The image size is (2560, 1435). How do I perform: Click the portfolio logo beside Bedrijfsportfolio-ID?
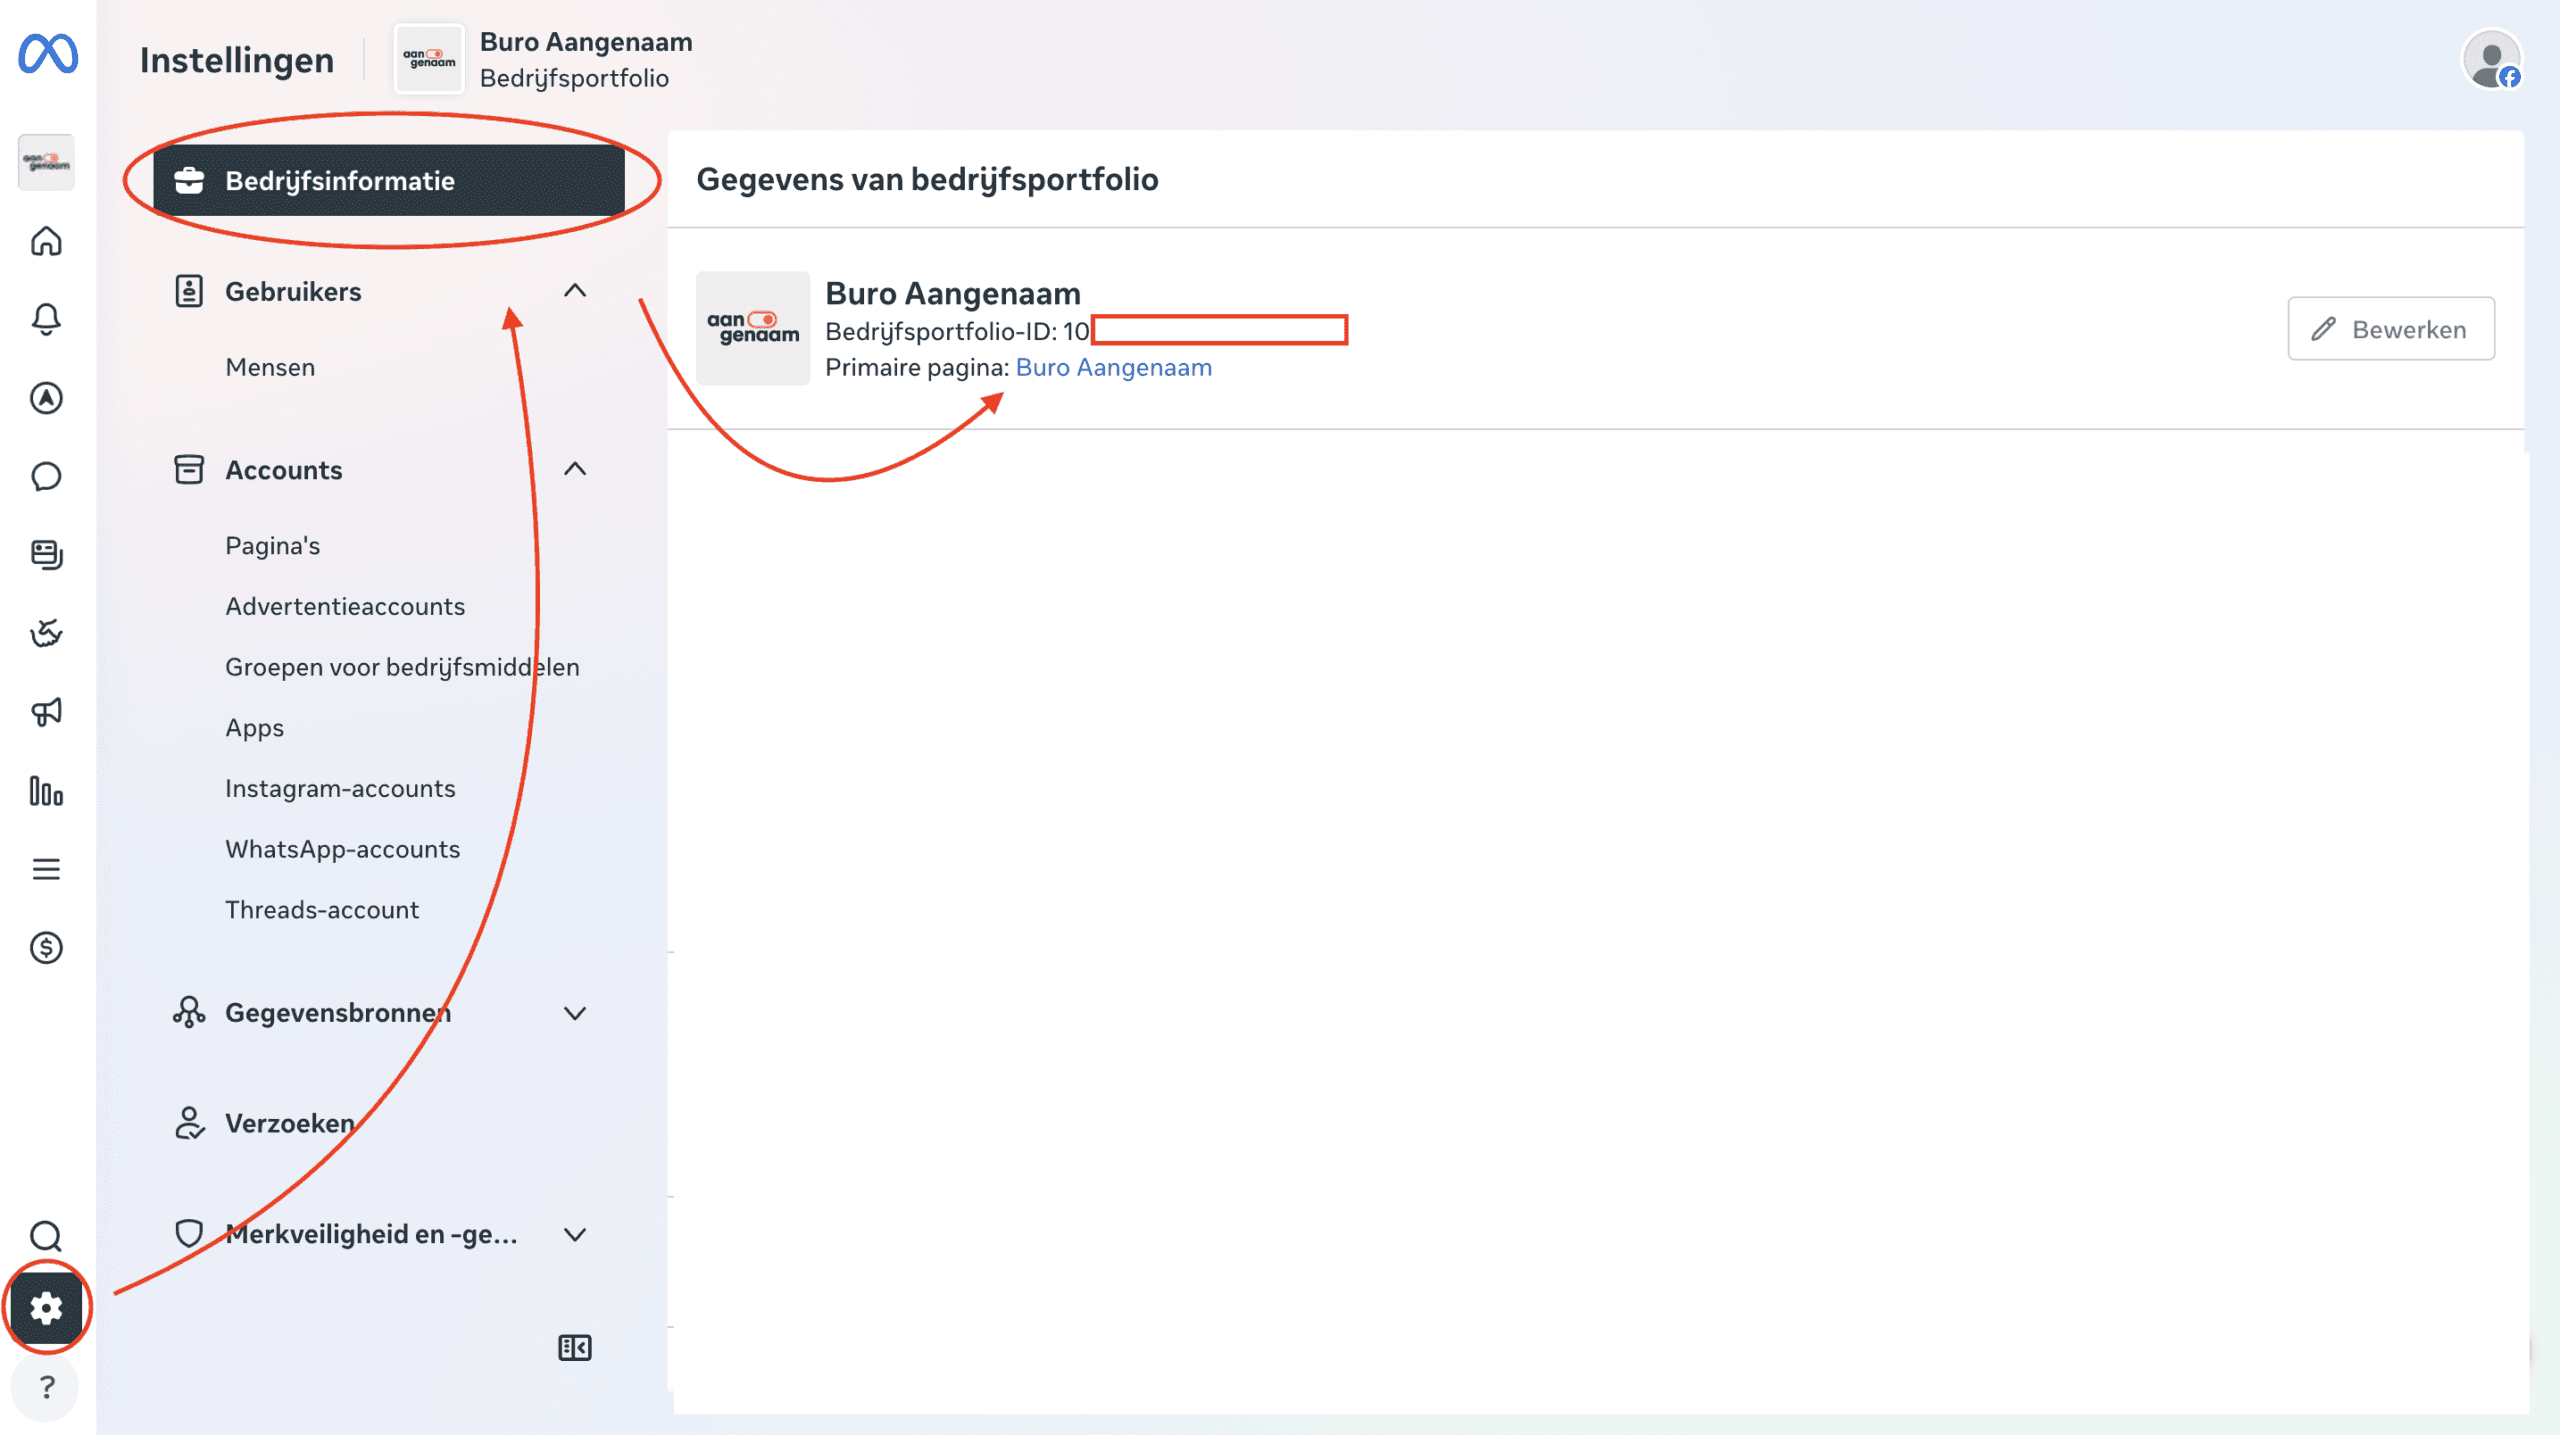click(x=753, y=328)
